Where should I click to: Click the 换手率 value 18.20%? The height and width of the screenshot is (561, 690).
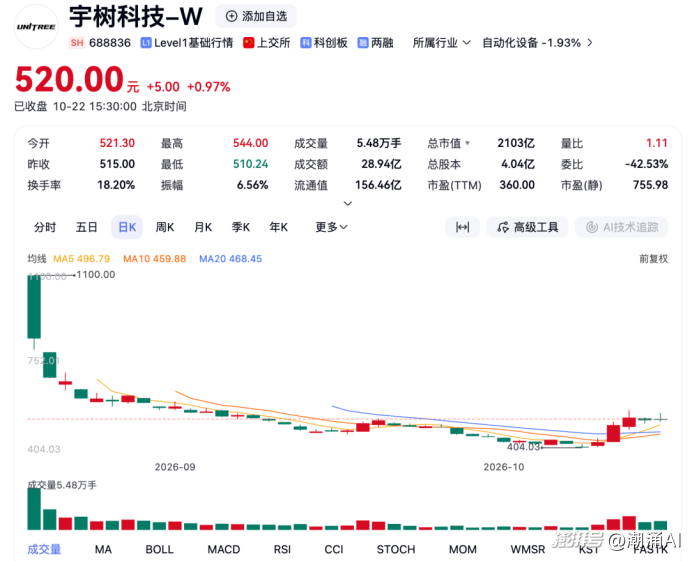tap(116, 185)
